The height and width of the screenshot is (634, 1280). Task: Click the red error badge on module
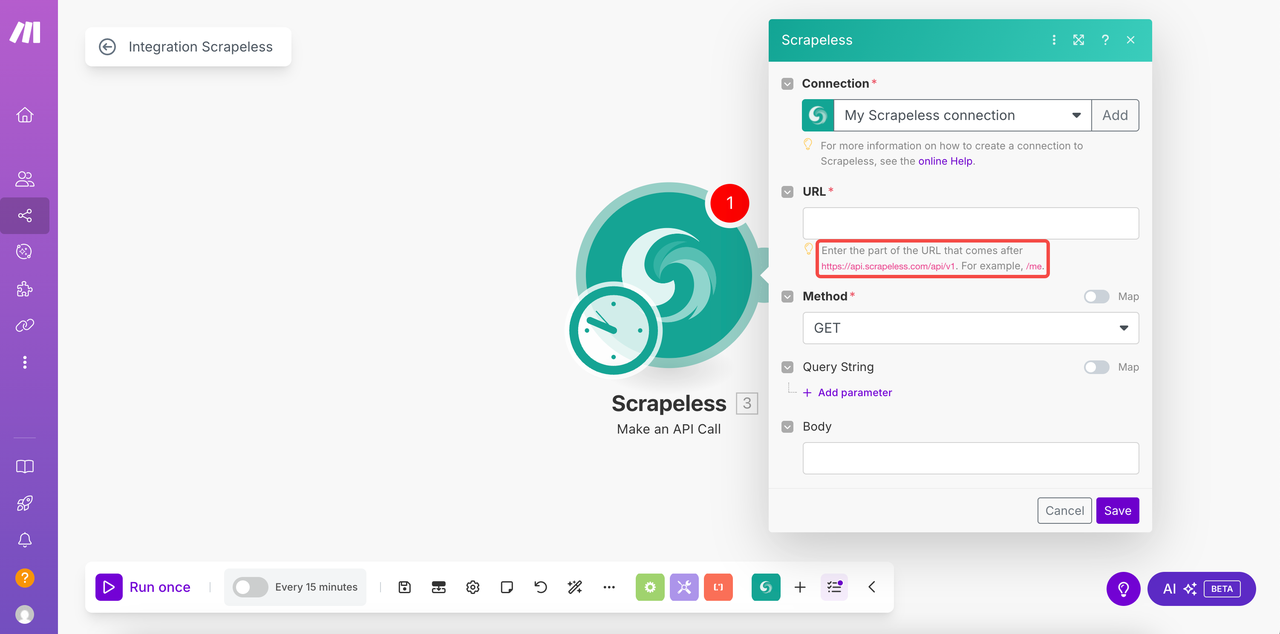[x=730, y=203]
